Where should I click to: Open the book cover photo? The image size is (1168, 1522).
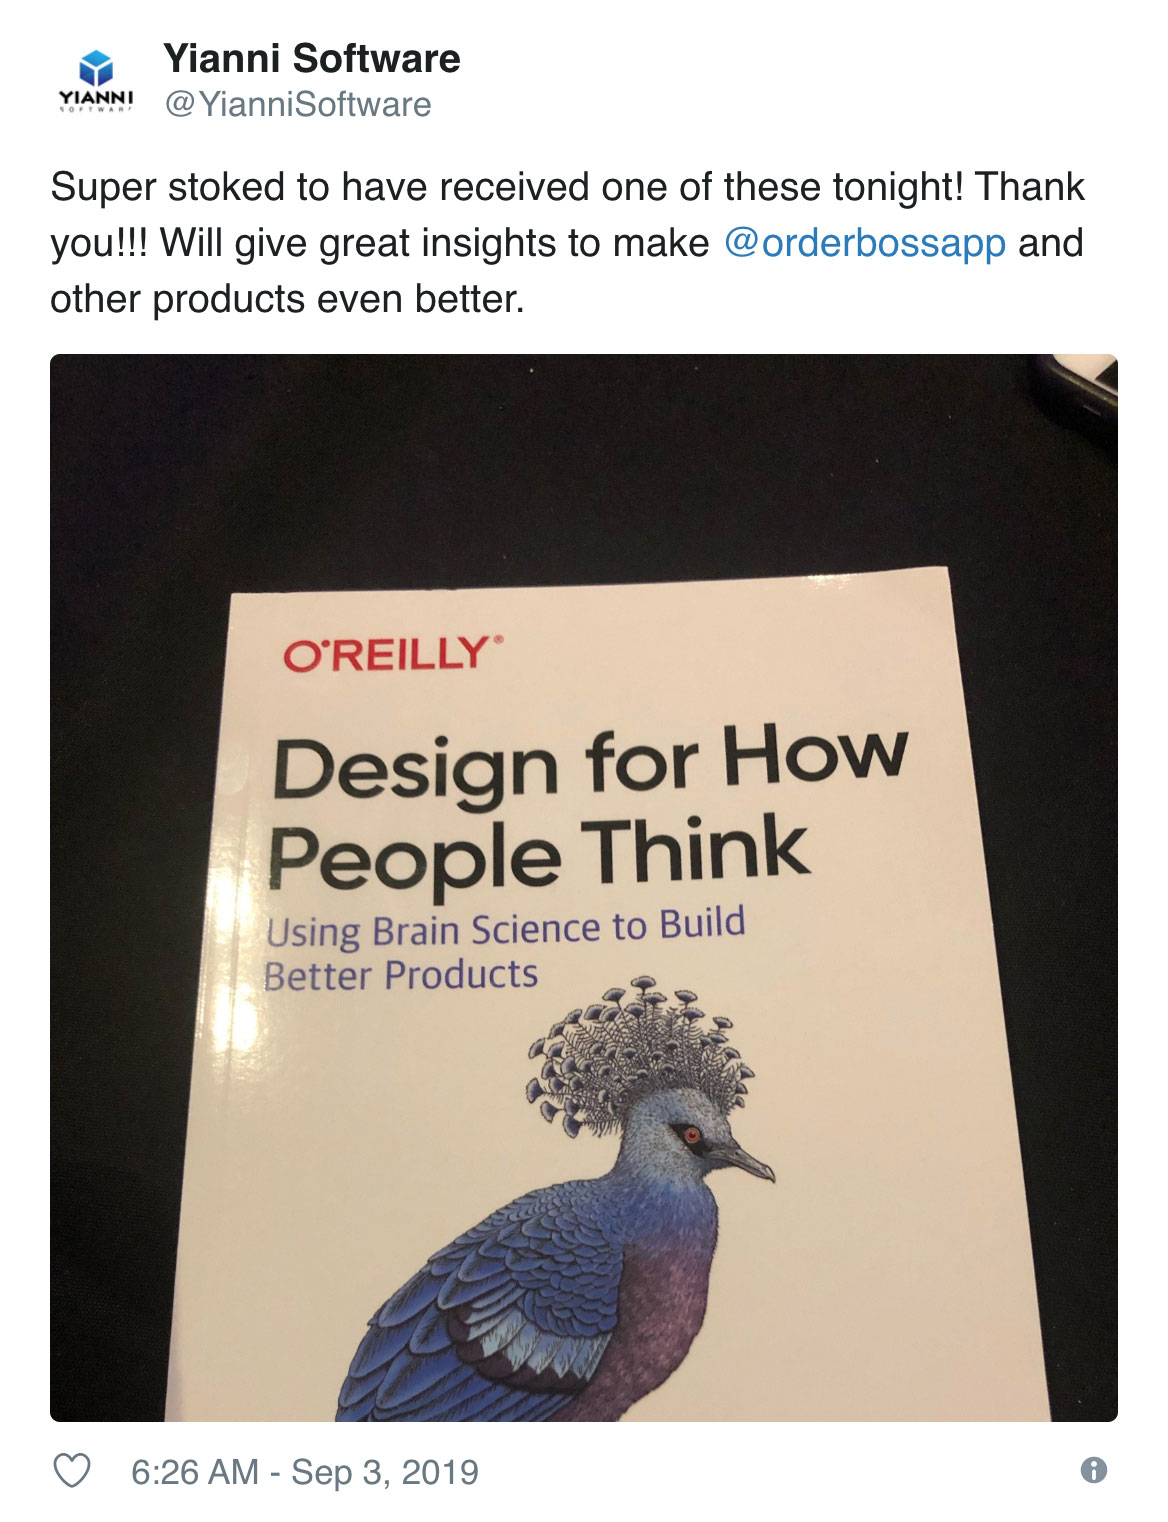[x=584, y=888]
